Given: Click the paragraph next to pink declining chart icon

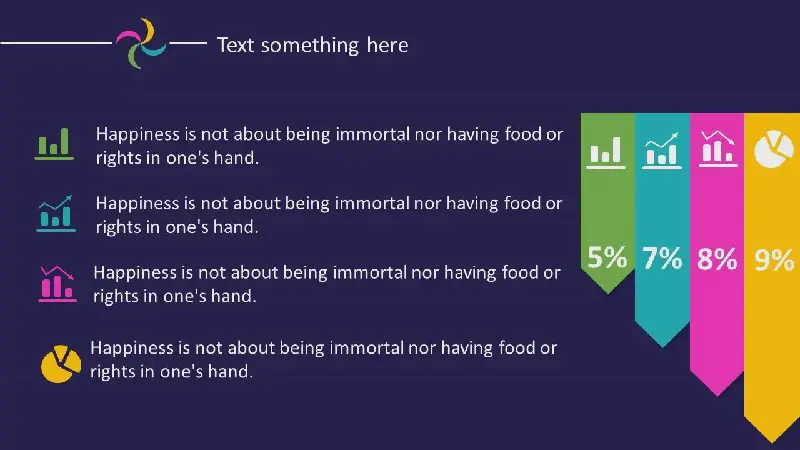Looking at the screenshot, I should 326,283.
